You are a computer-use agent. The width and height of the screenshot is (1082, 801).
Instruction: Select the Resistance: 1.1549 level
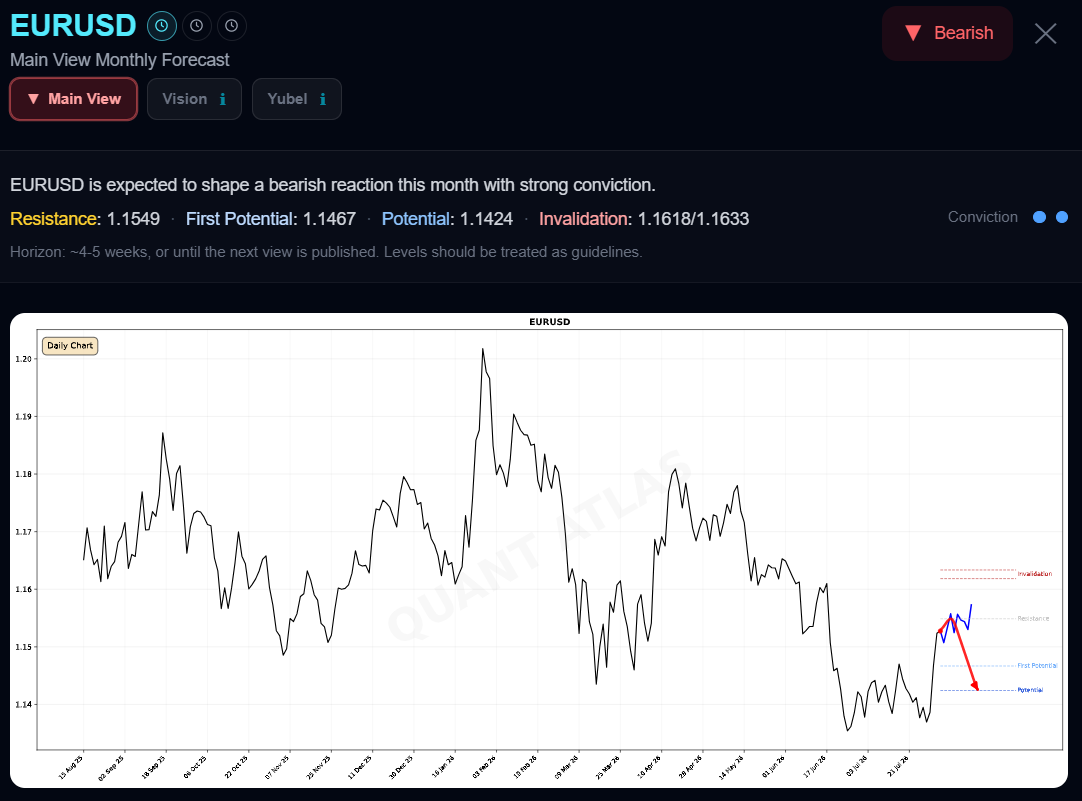coord(85,219)
